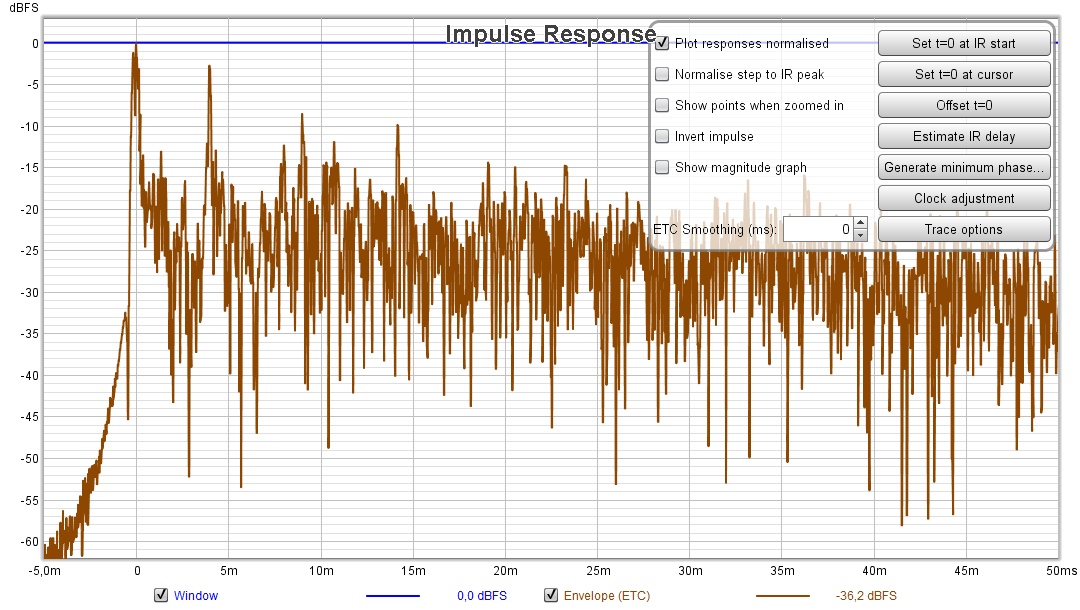Increase ETC Smoothing with up arrow
Screen dimensions: 1080x610
(x=860, y=224)
